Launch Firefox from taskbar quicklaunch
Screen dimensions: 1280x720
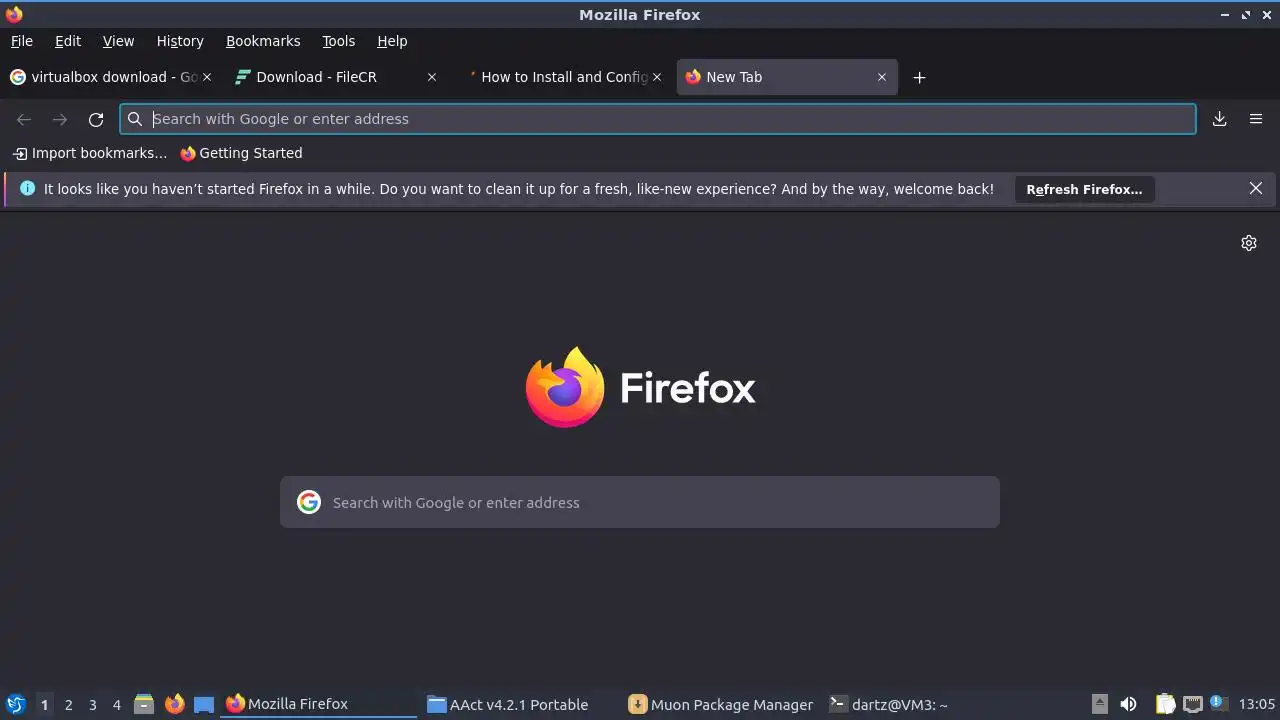[x=174, y=704]
